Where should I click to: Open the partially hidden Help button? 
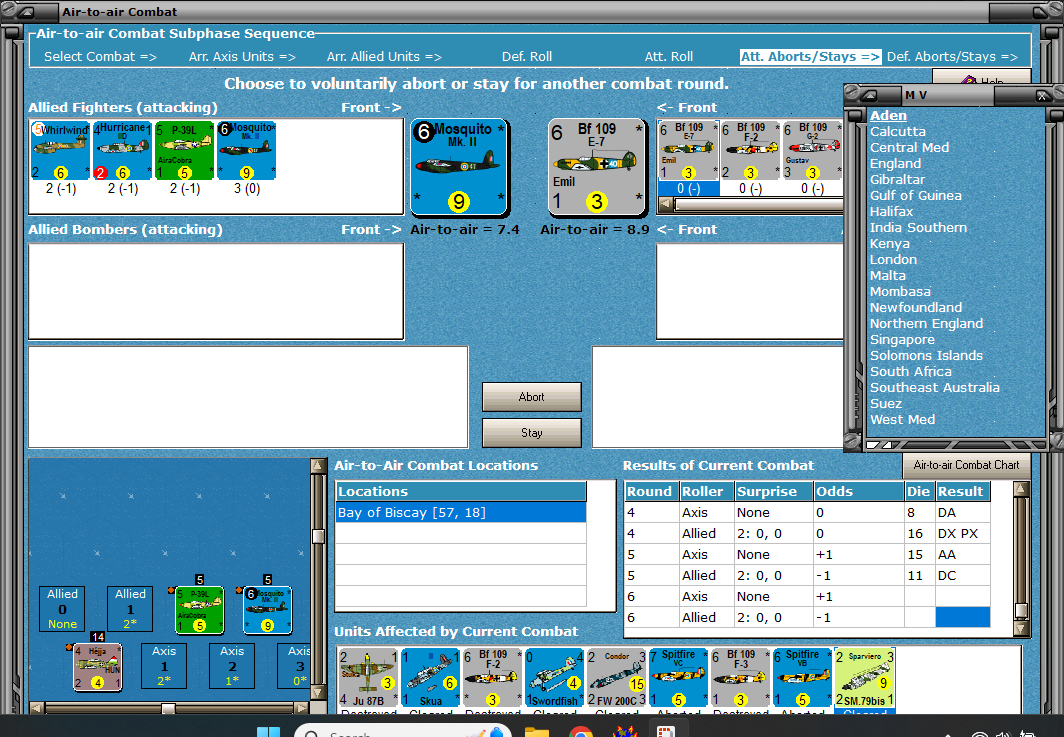pyautogui.click(x=981, y=77)
